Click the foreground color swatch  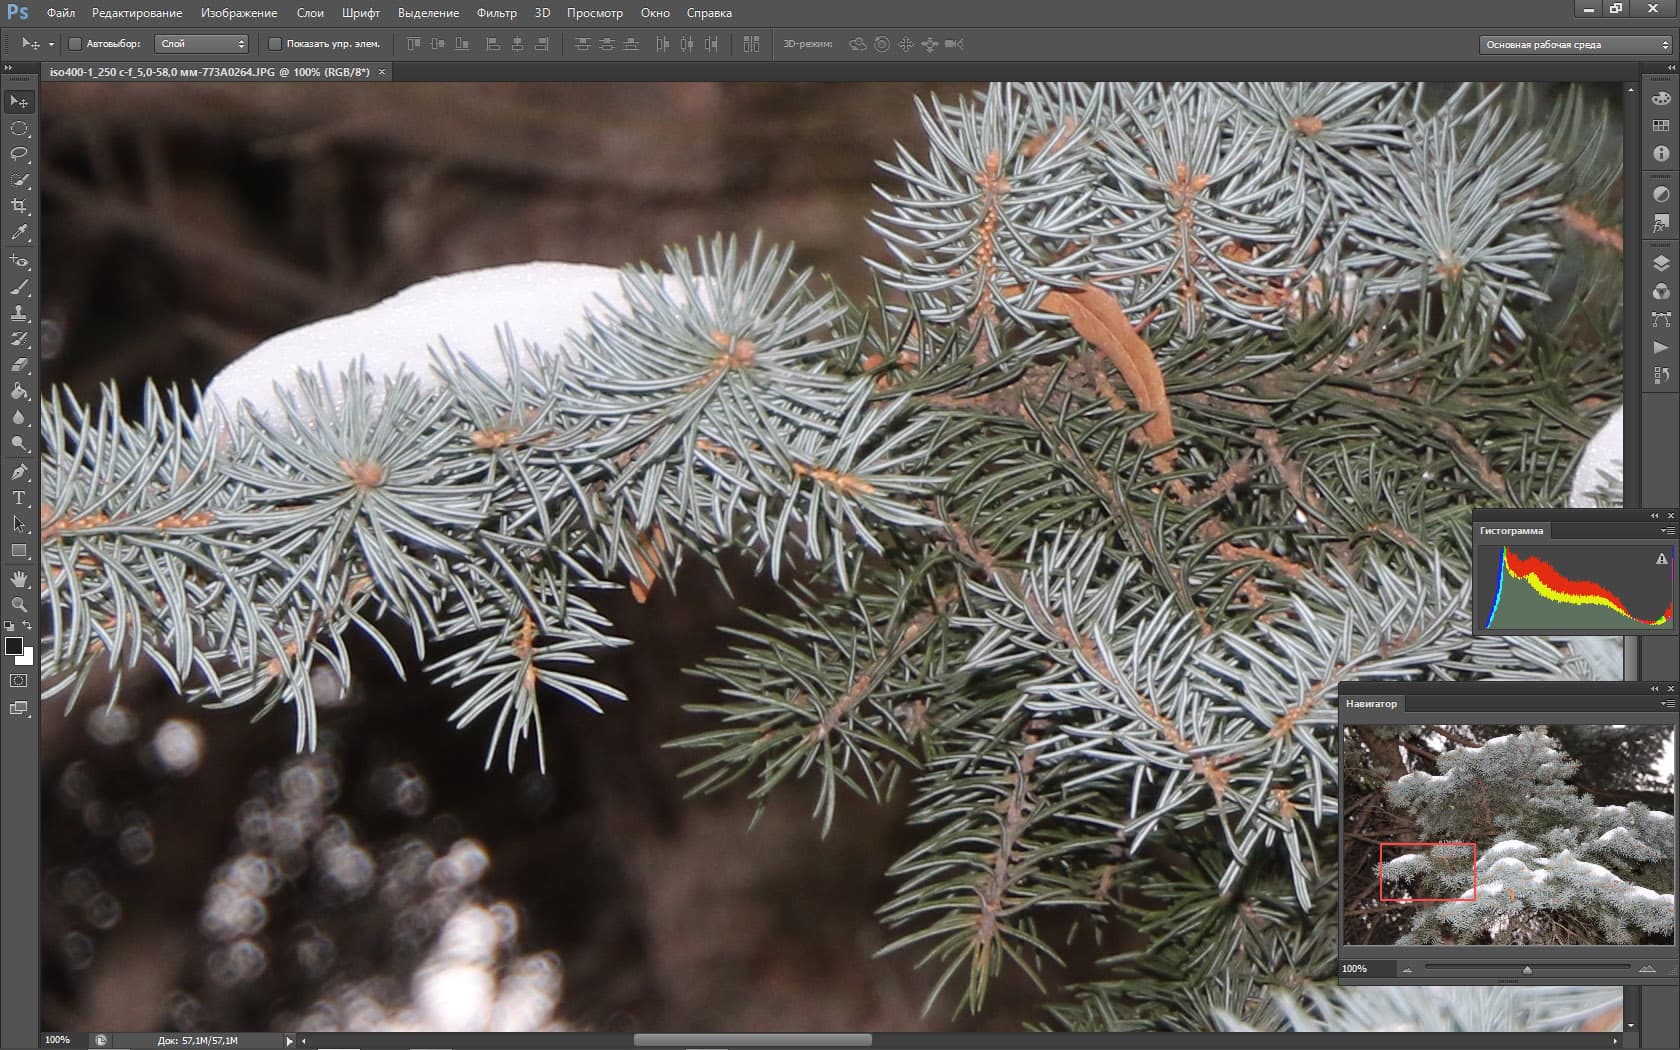click(x=14, y=646)
